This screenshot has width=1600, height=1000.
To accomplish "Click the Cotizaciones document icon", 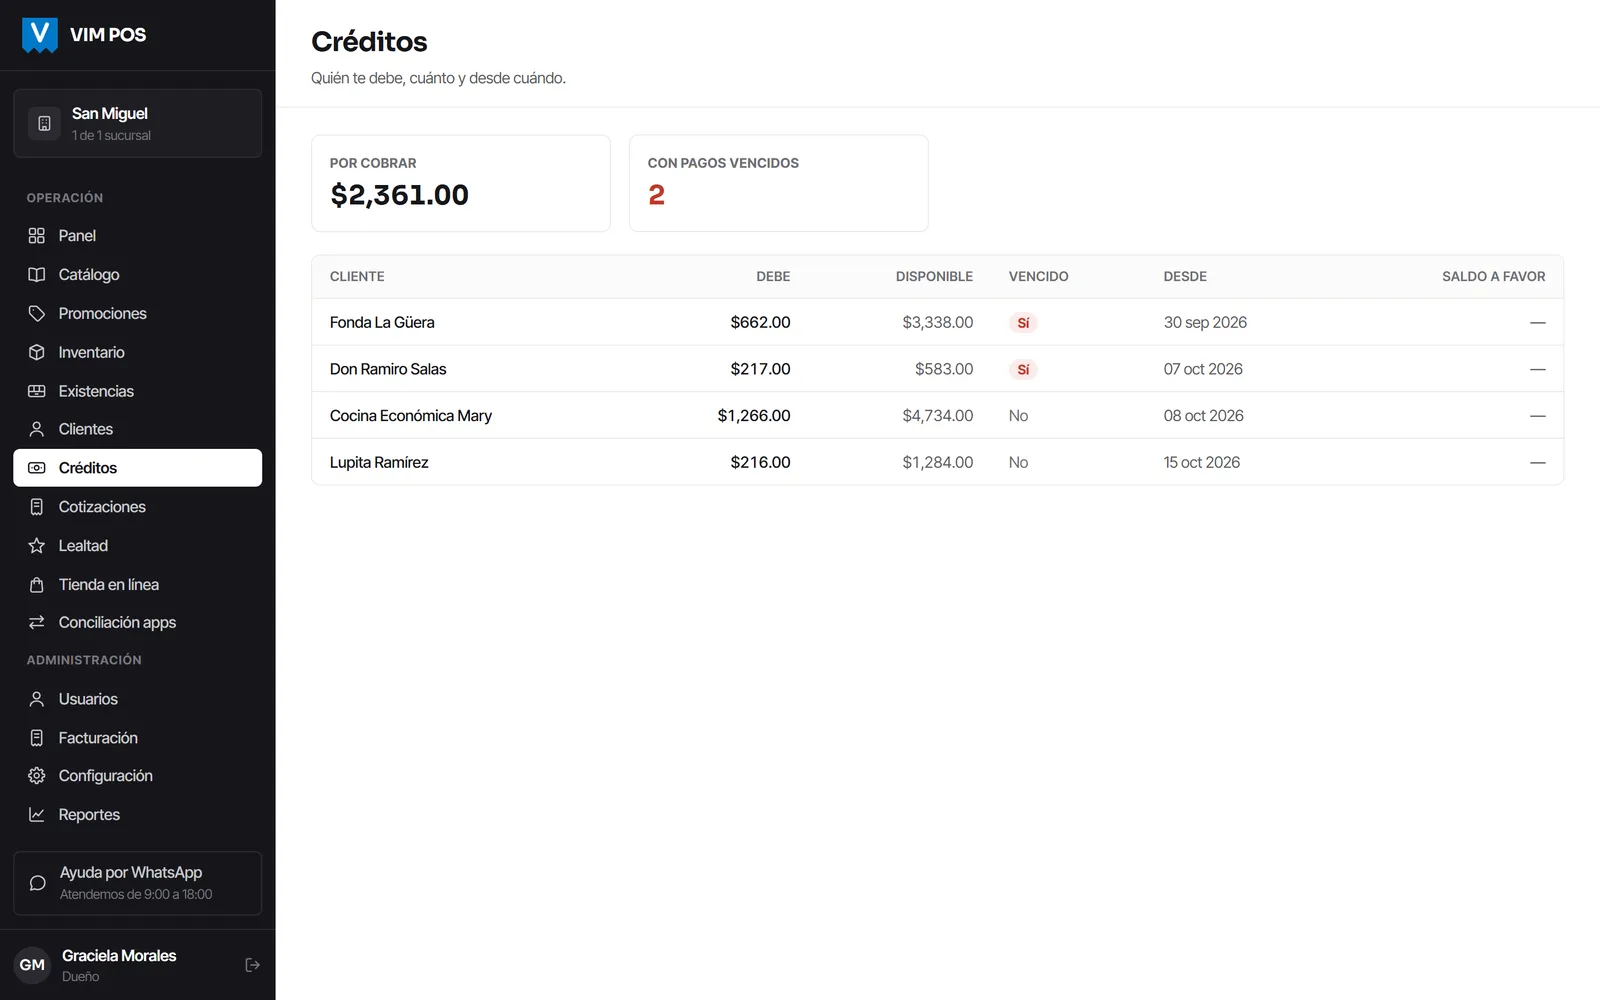I will (37, 507).
